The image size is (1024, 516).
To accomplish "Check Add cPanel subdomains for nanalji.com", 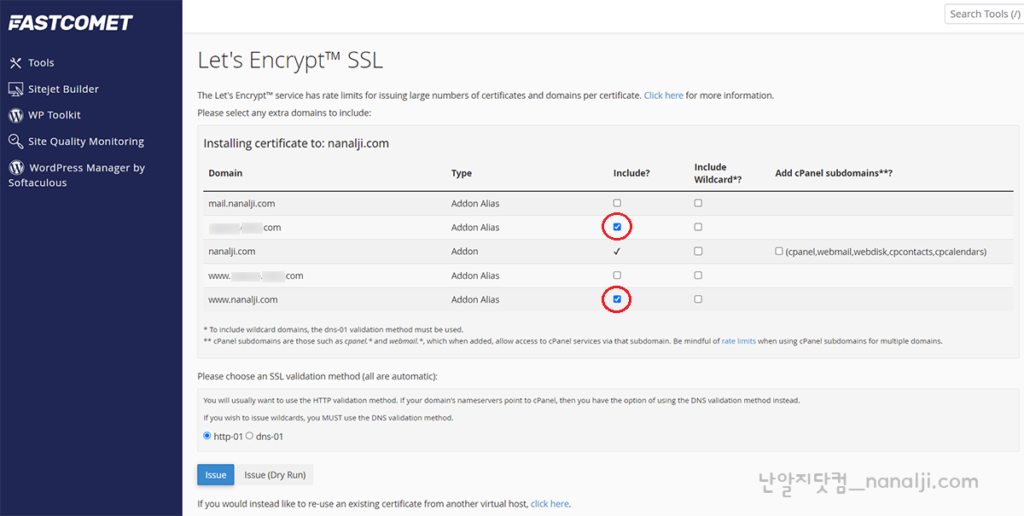I will pyautogui.click(x=779, y=251).
